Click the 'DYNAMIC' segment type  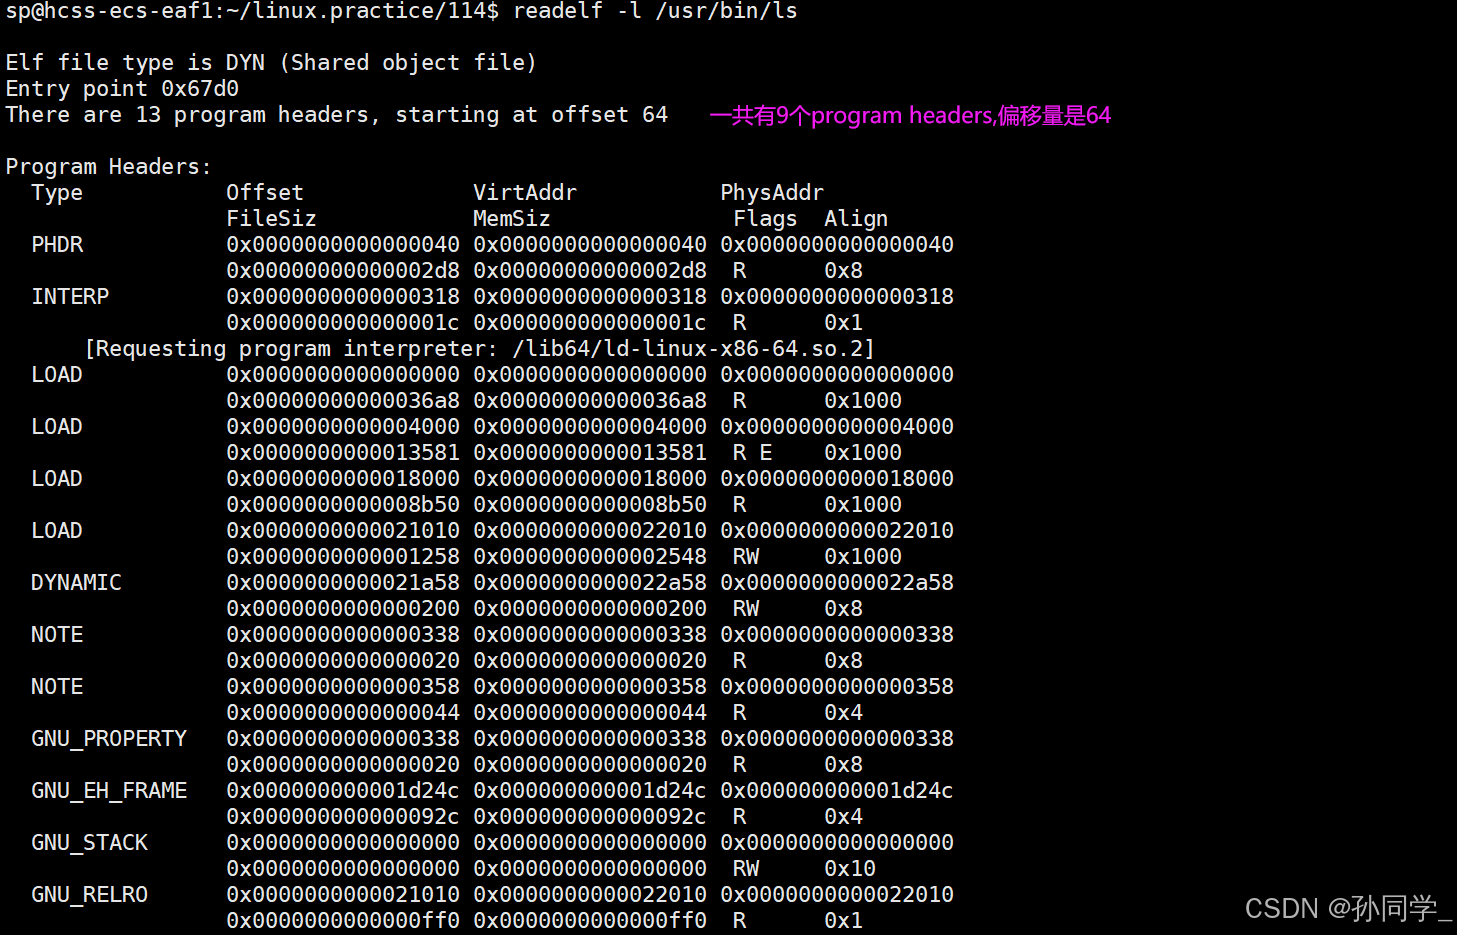point(76,583)
